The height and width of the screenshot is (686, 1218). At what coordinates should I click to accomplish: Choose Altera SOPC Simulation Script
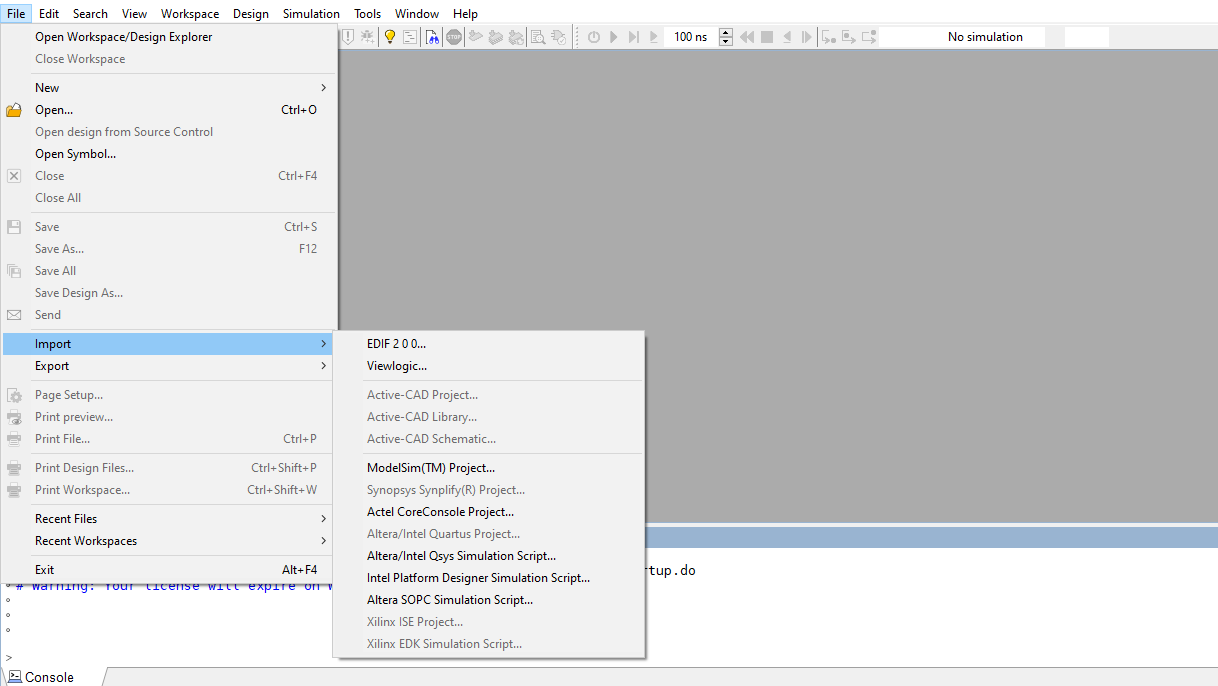(489, 600)
